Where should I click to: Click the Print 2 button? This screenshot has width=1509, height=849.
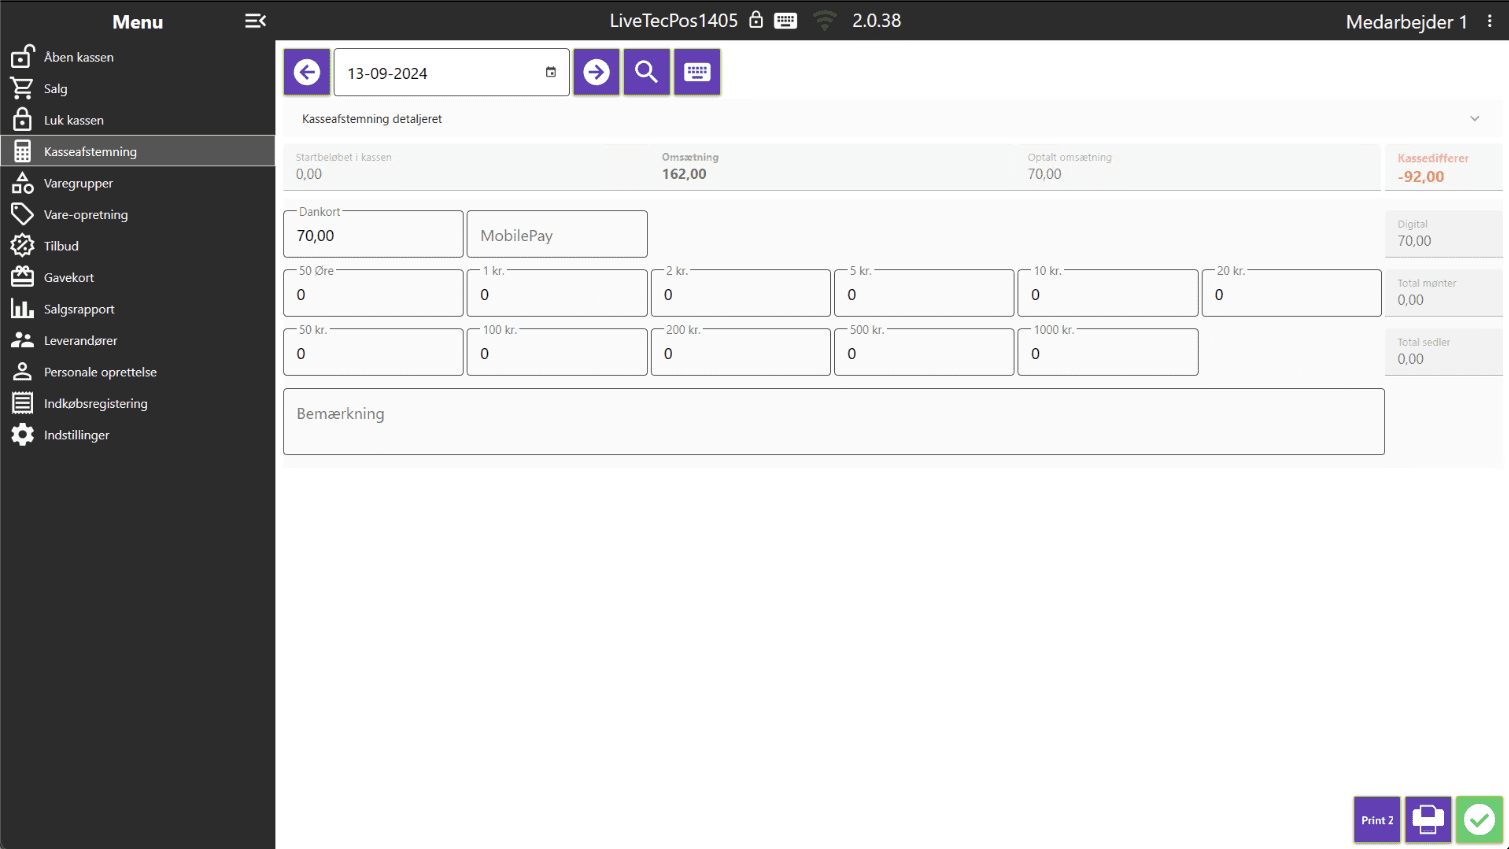pos(1377,820)
